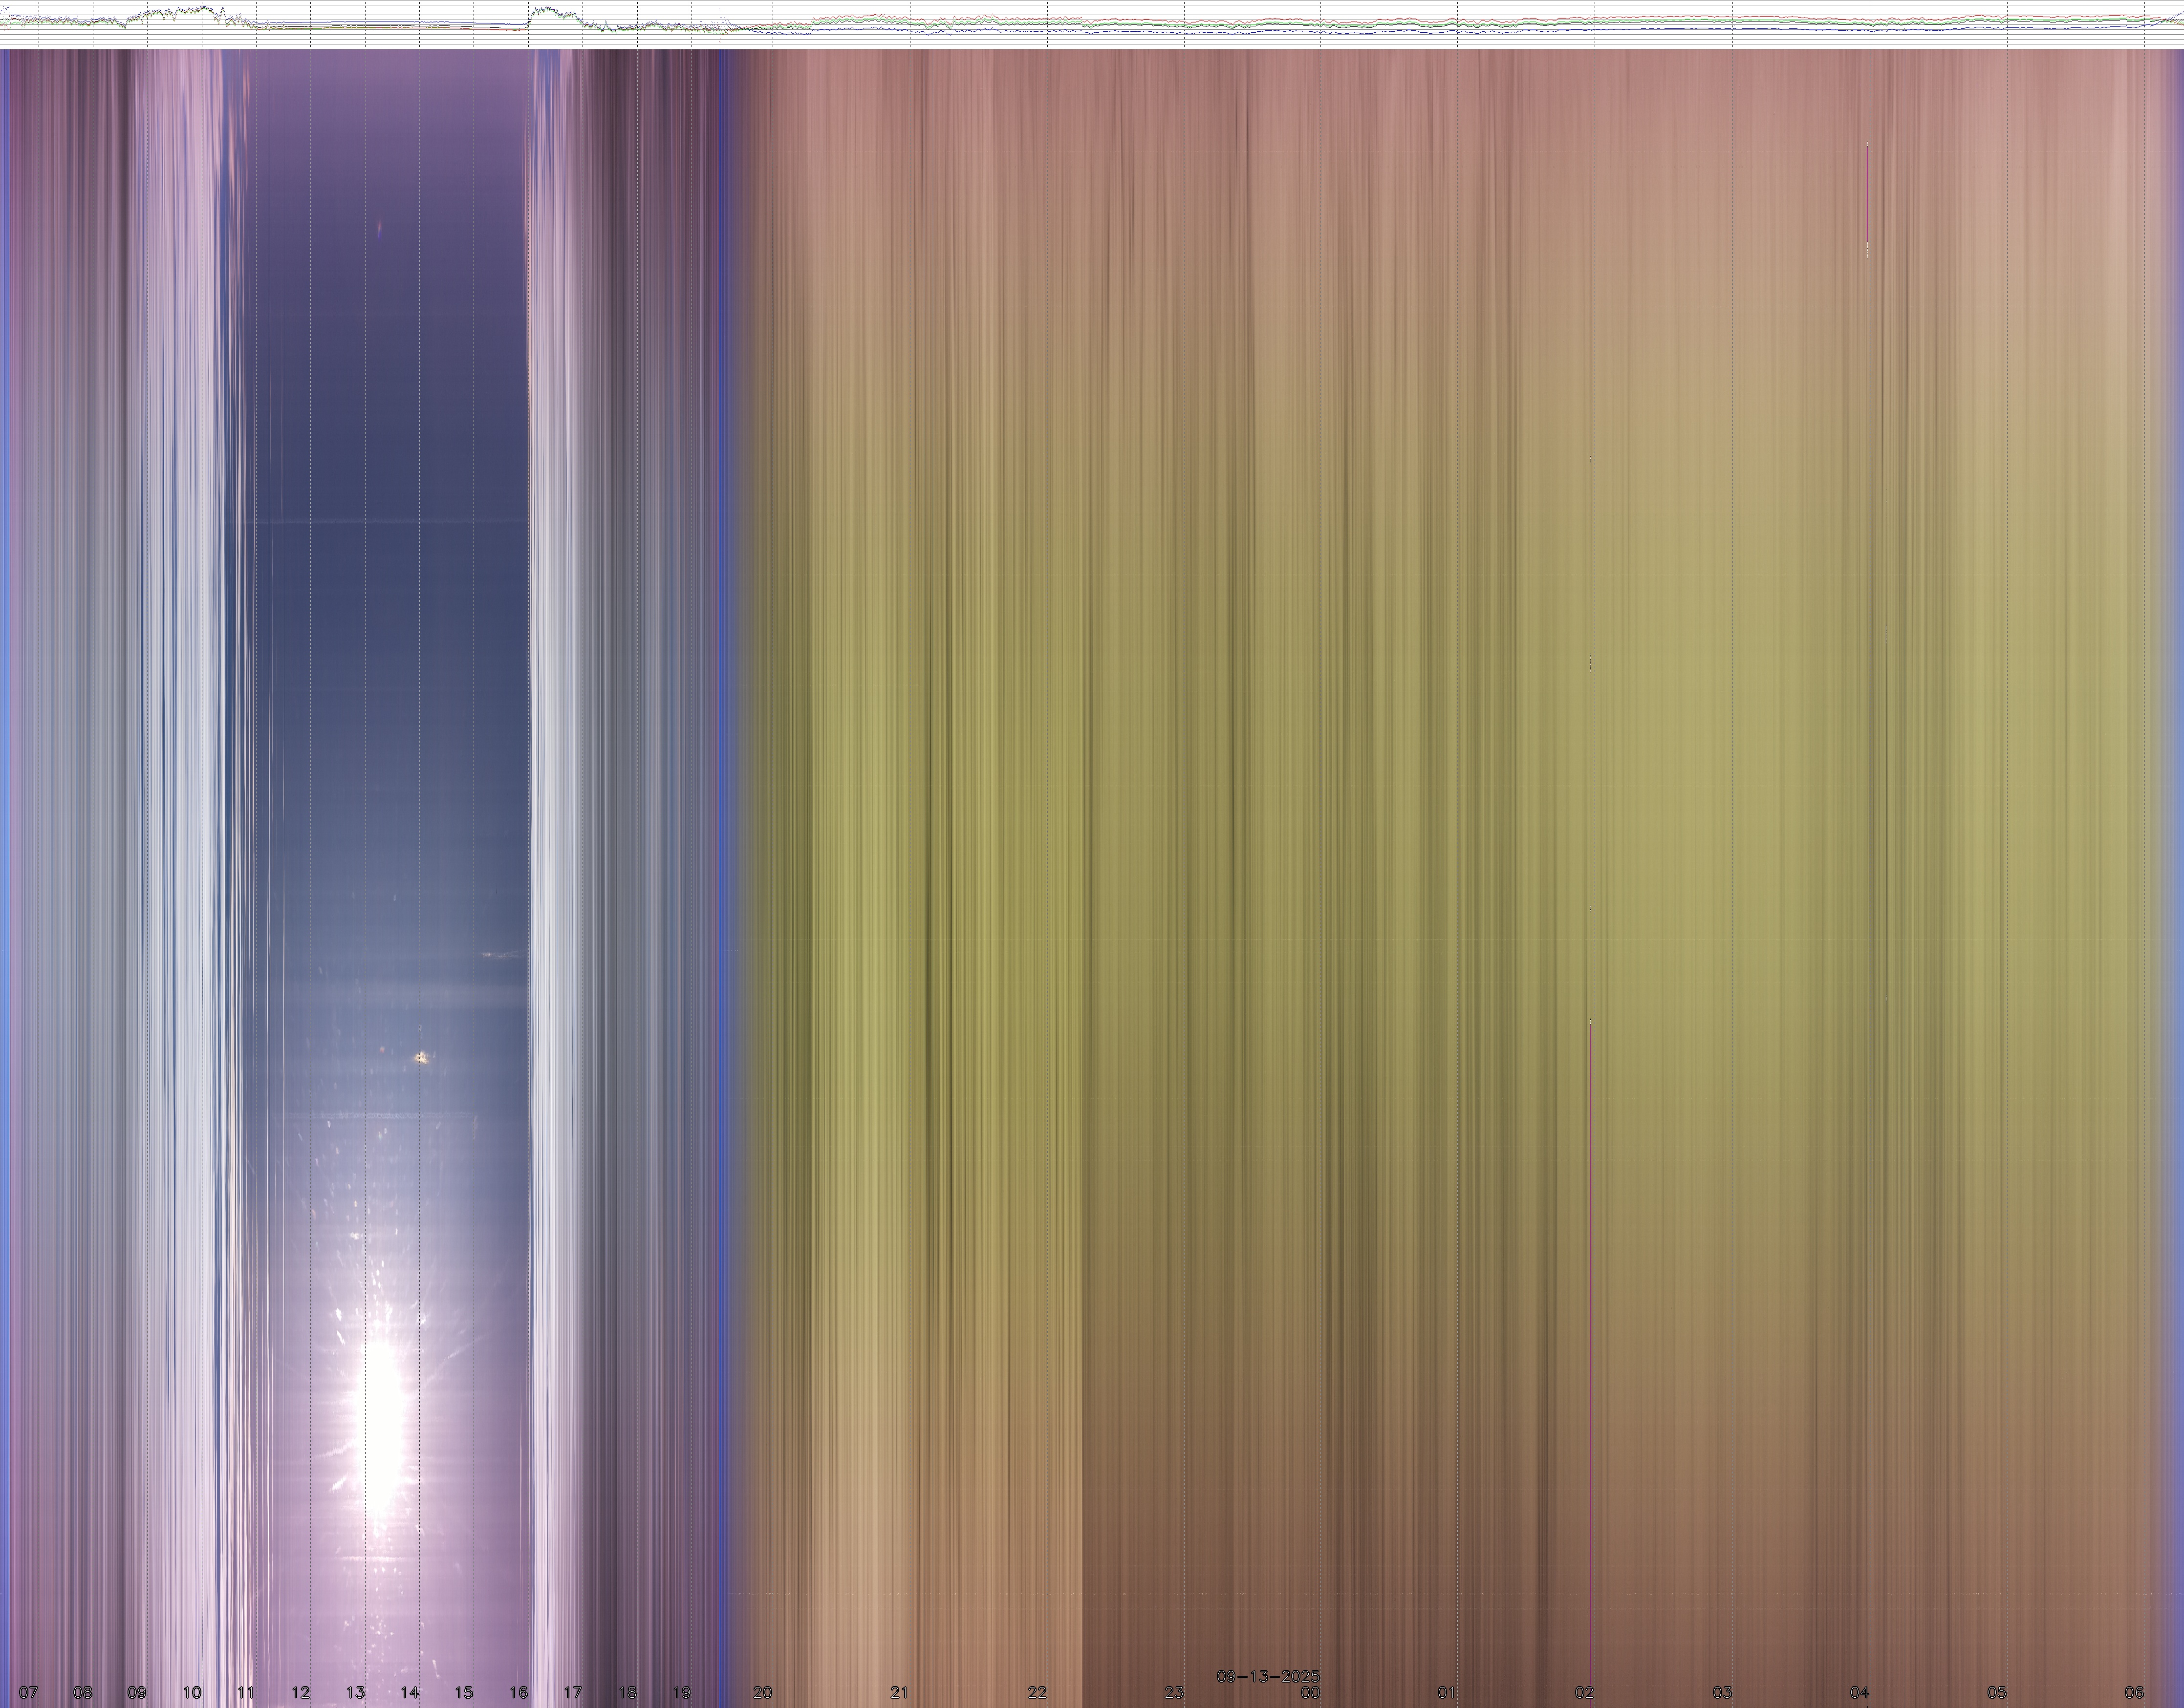2184x1708 pixels.
Task: Click the 19 hour label
Action: [x=682, y=1693]
